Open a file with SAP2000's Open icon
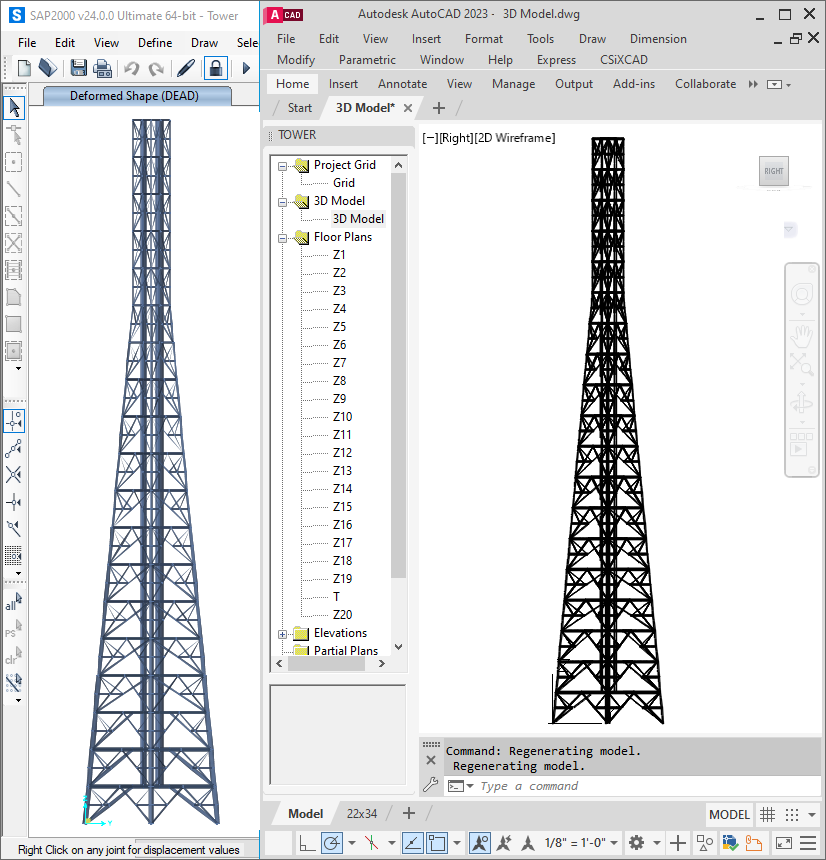Image resolution: width=826 pixels, height=860 pixels. click(48, 68)
